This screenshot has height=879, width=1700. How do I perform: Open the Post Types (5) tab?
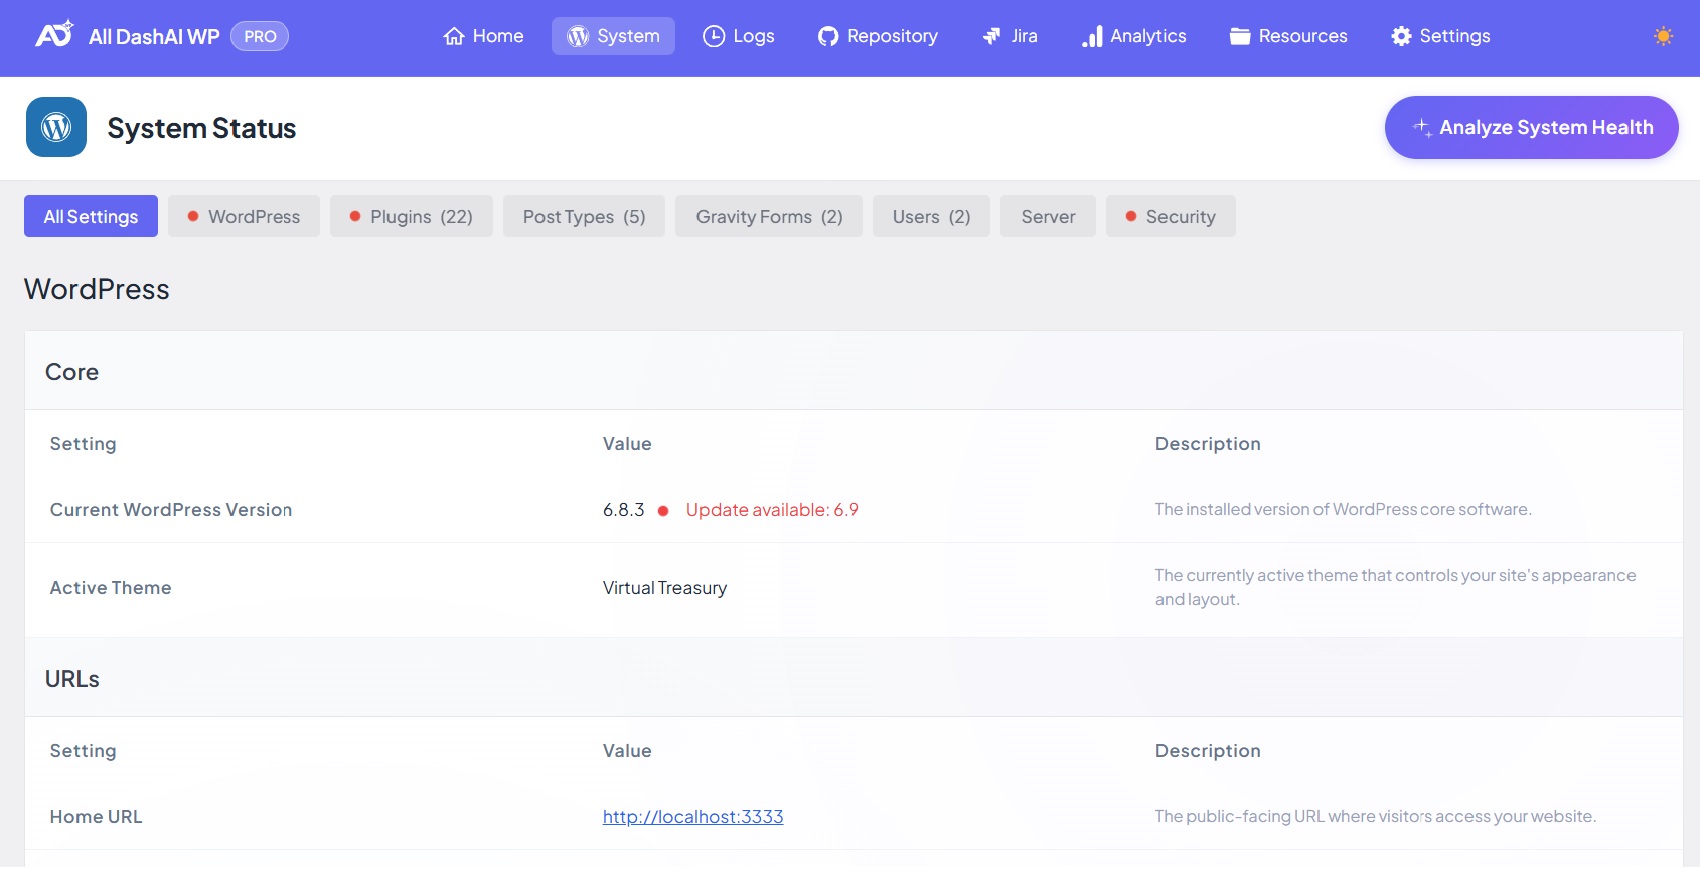click(584, 216)
